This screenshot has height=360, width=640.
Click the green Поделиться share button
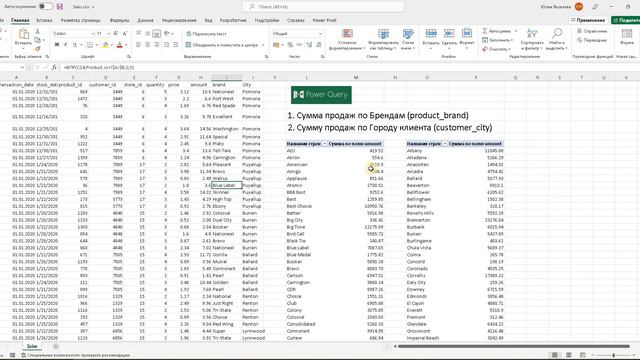coord(626,20)
